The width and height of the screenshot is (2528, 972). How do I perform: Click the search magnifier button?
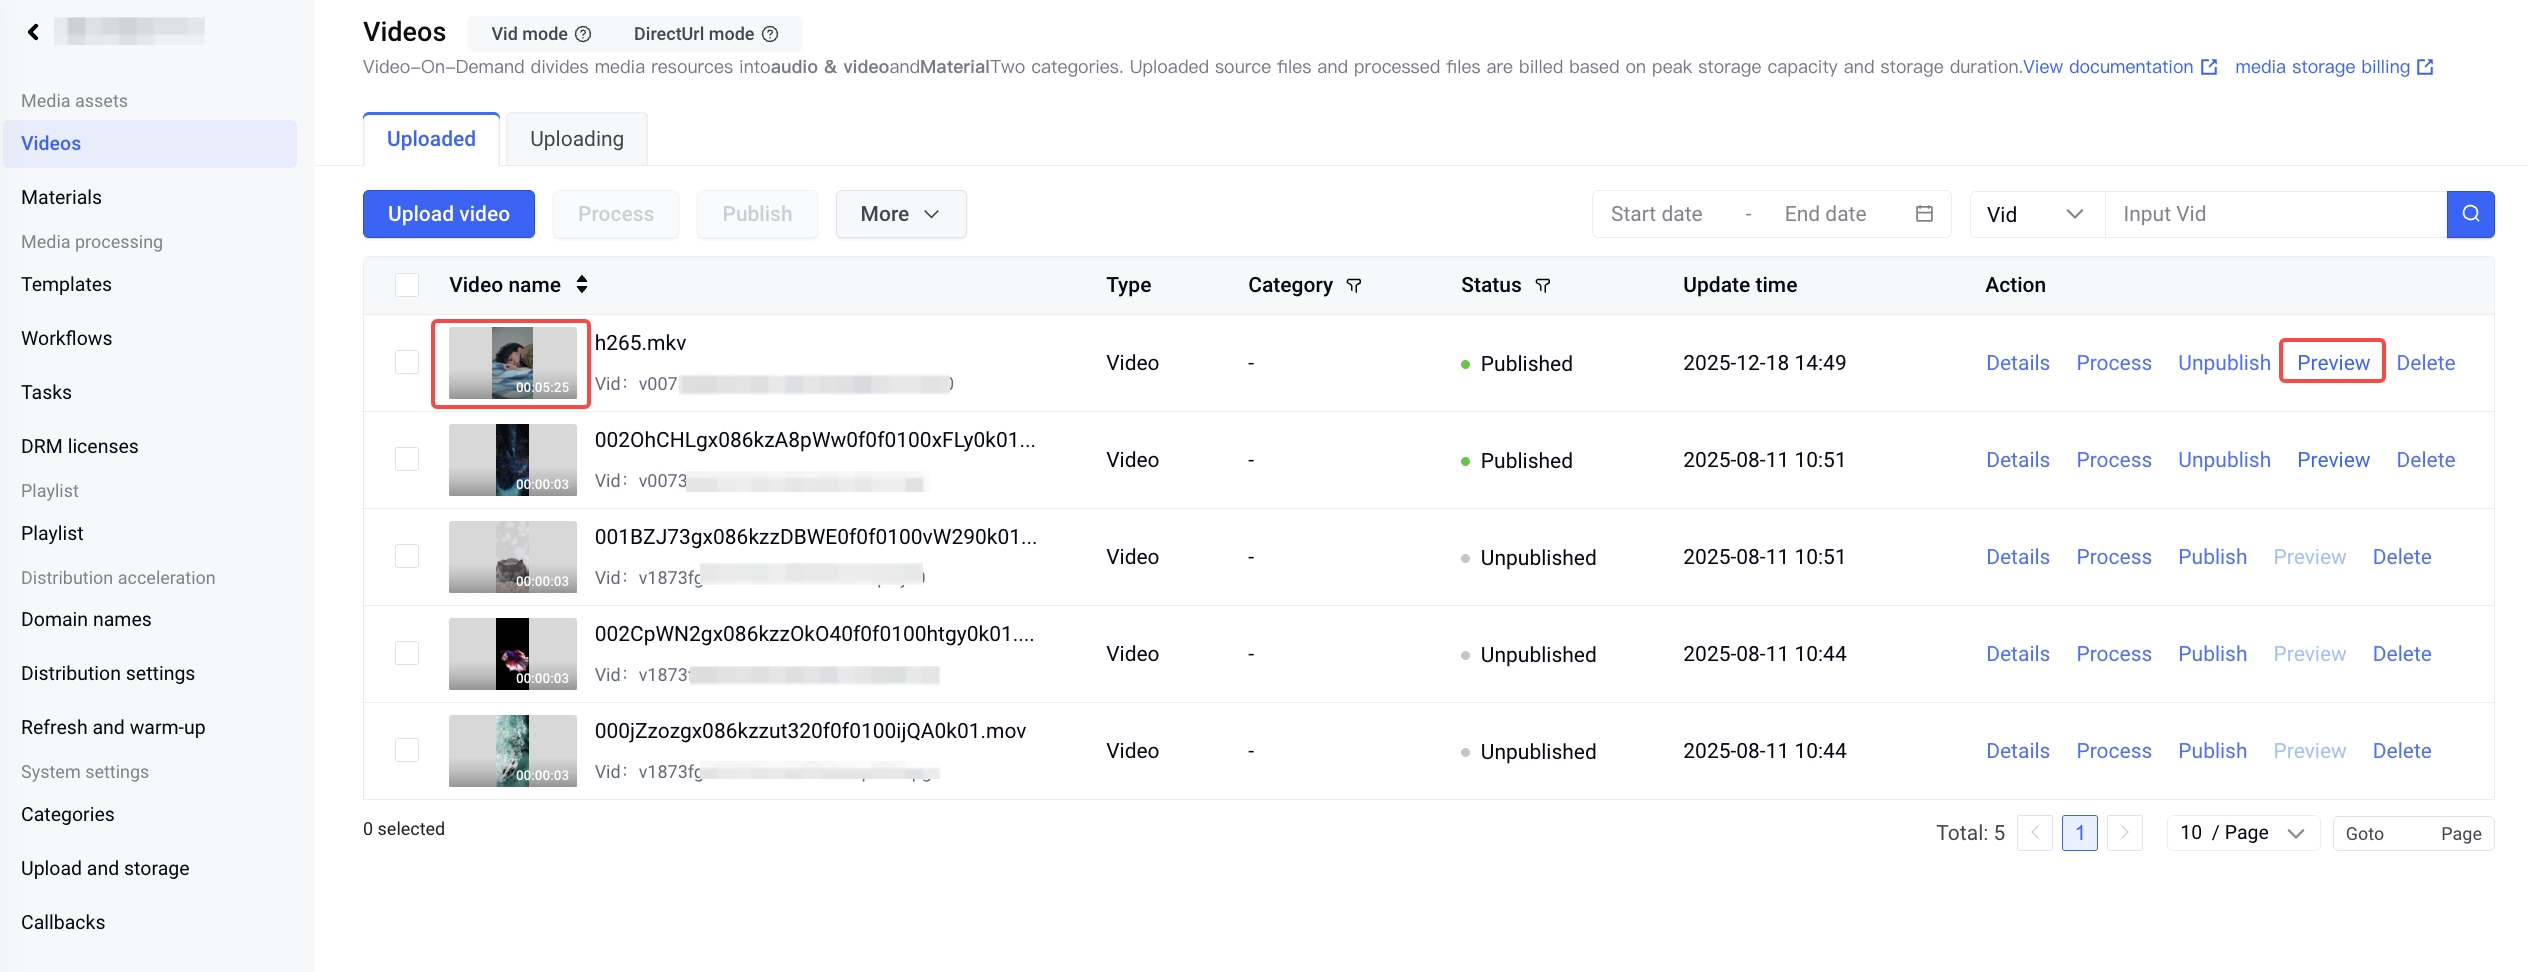pos(2470,214)
